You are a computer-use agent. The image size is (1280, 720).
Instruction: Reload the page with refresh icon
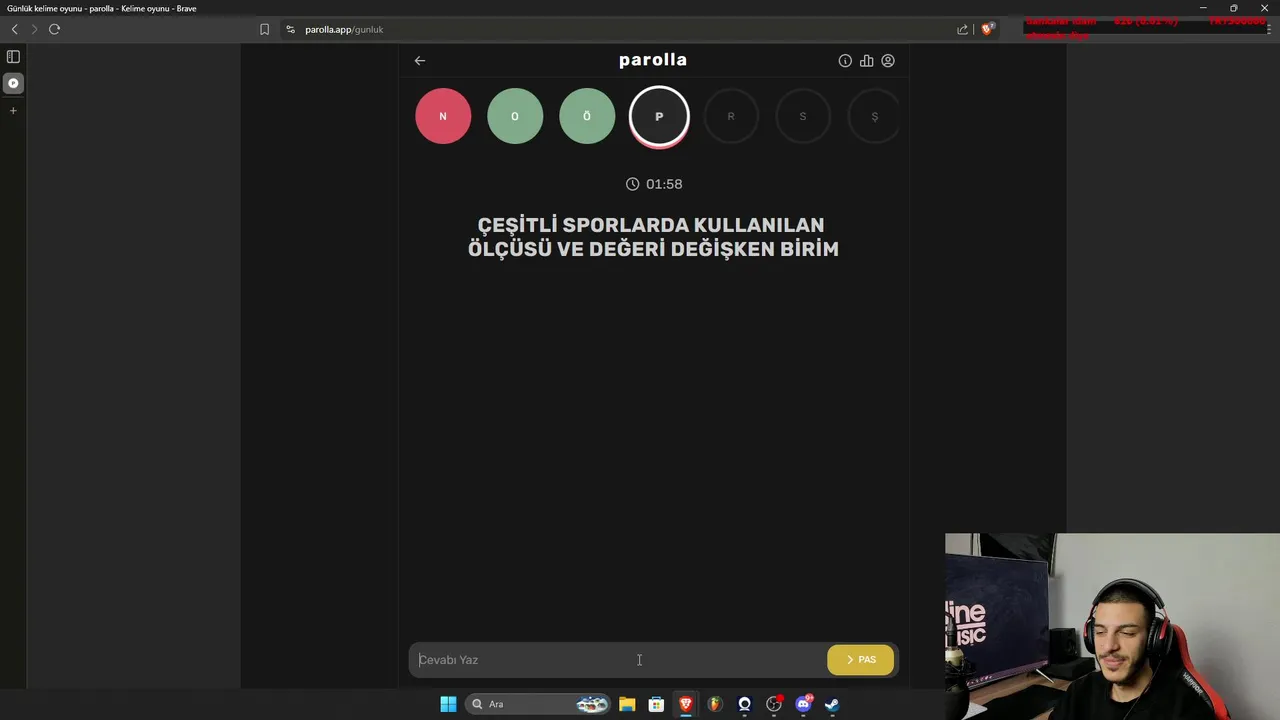pyautogui.click(x=55, y=29)
